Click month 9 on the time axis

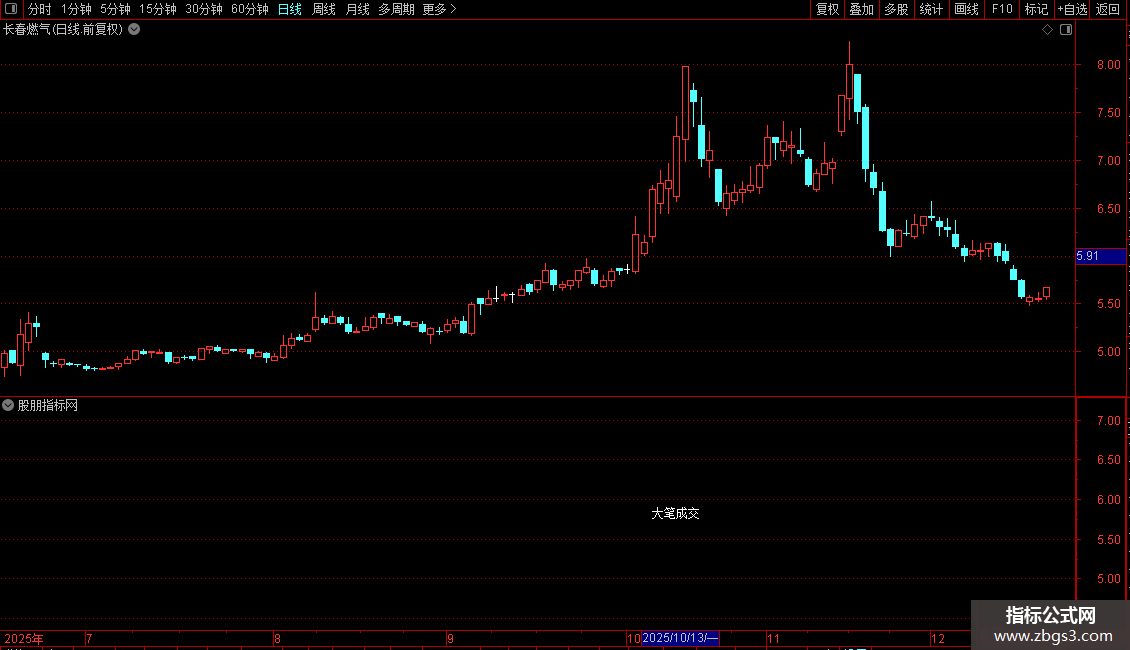450,638
